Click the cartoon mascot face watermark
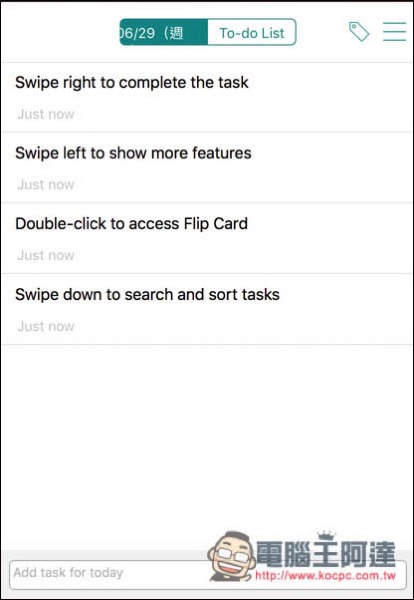The width and height of the screenshot is (414, 600). pyautogui.click(x=231, y=555)
